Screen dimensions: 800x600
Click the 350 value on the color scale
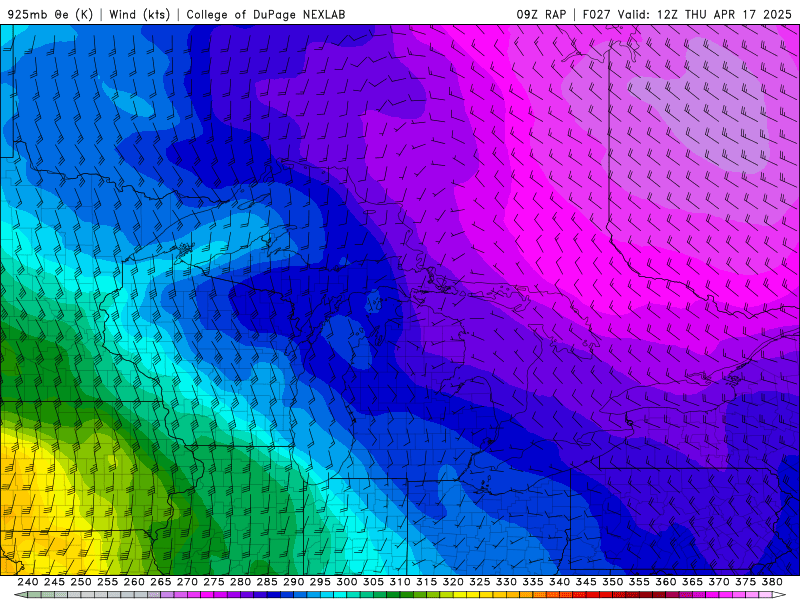613,582
